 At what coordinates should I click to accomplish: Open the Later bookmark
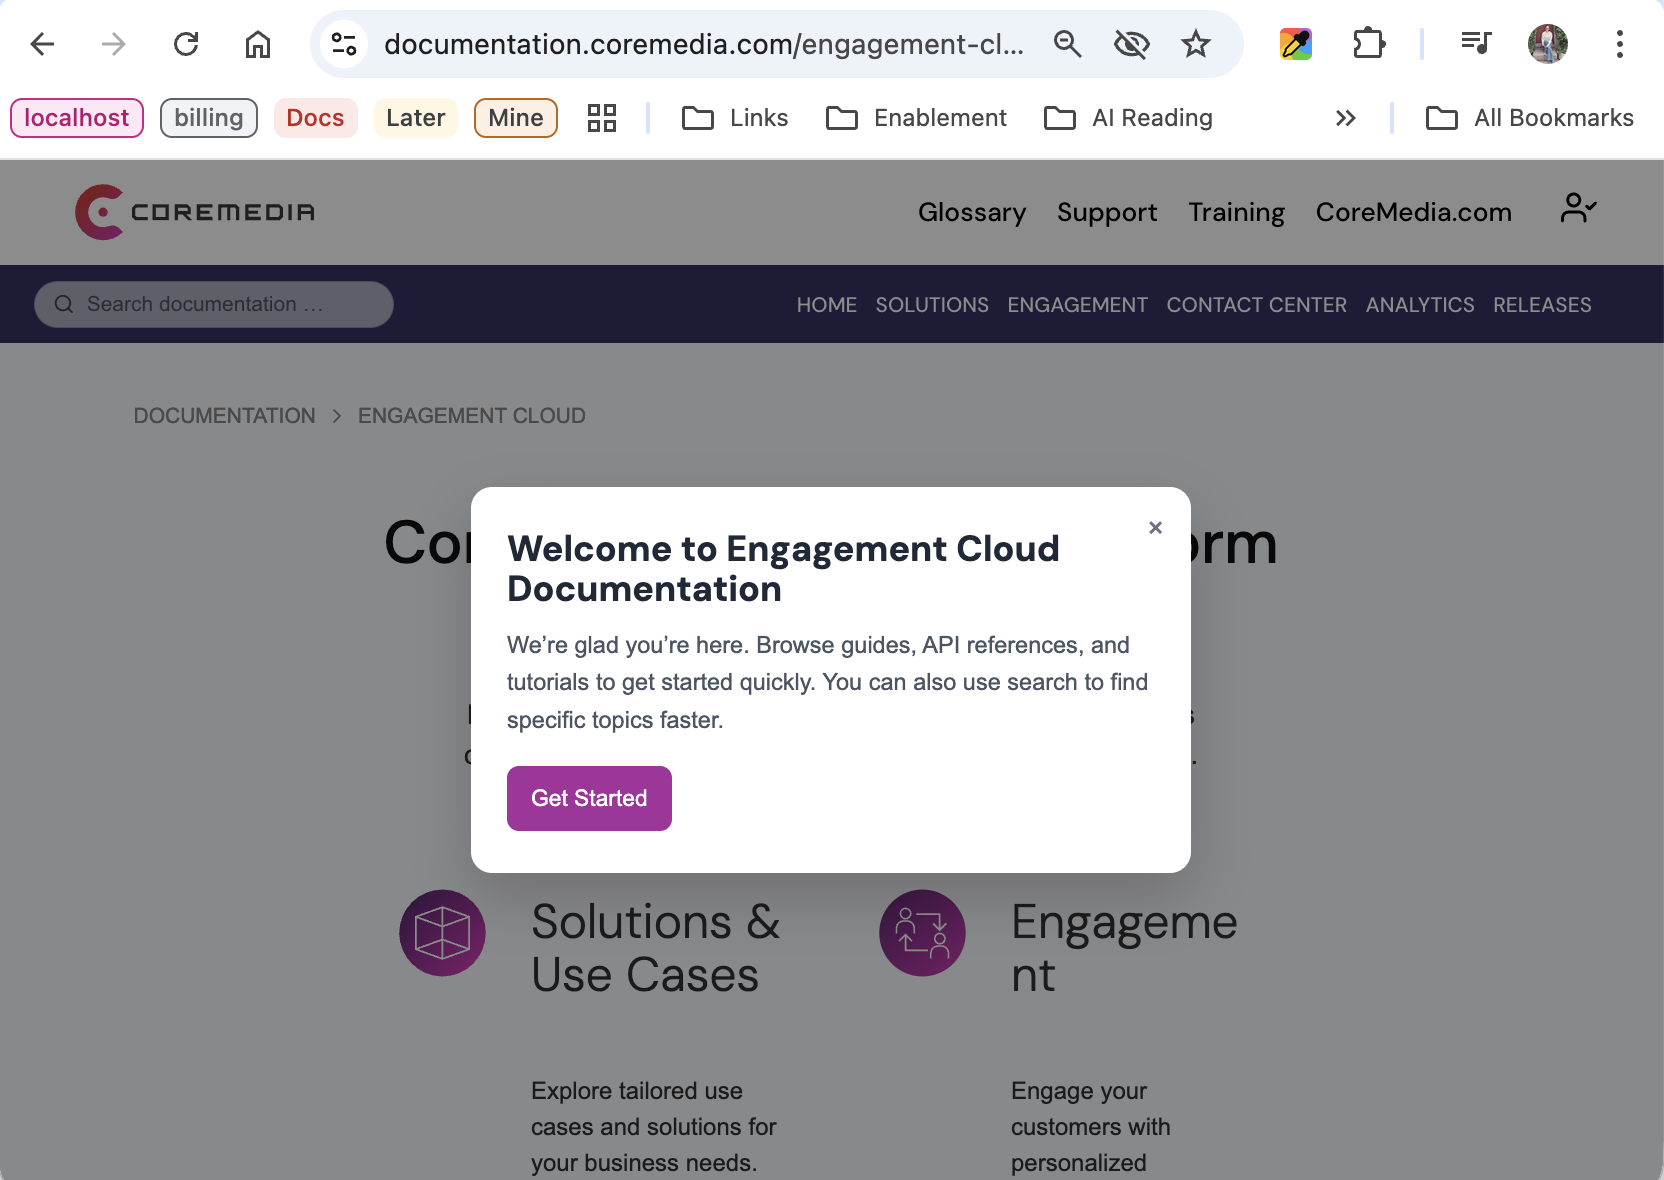tap(416, 118)
